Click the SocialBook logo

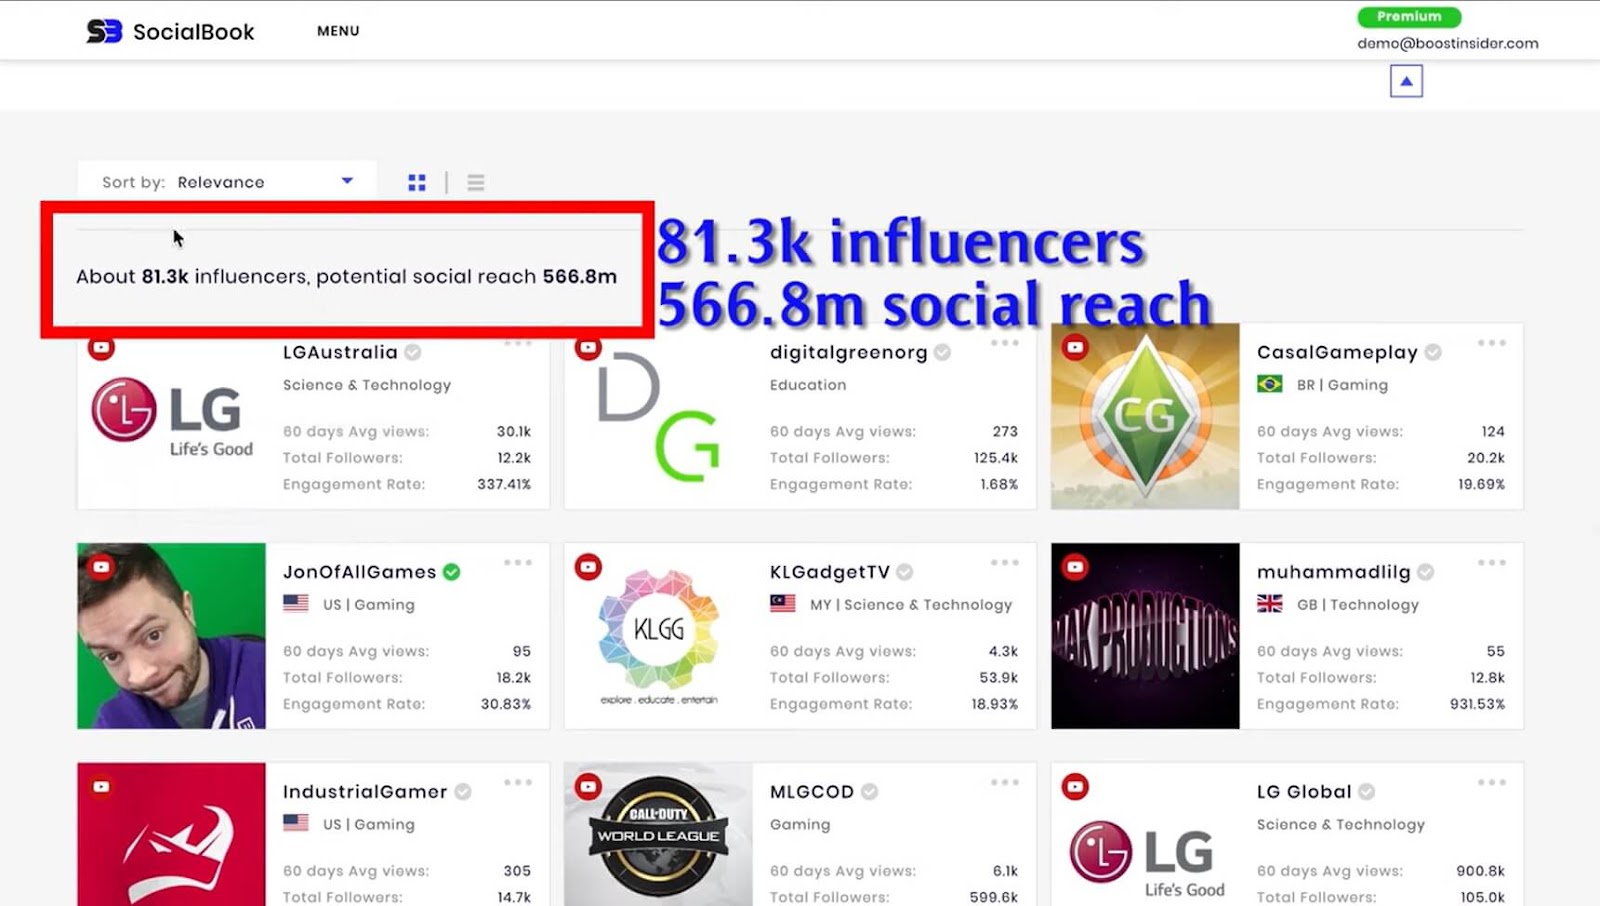click(x=170, y=32)
